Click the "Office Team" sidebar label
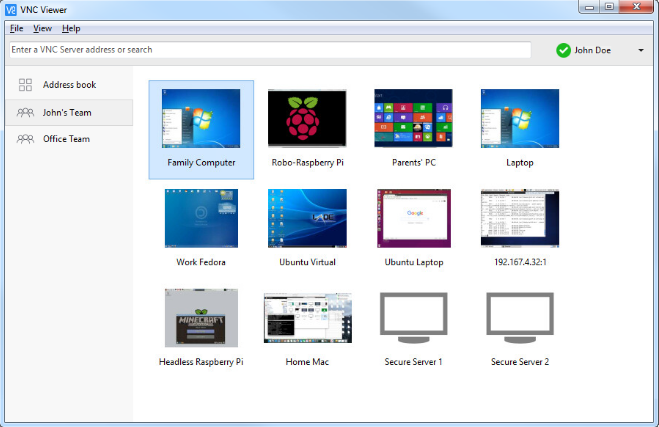 pyautogui.click(x=66, y=139)
